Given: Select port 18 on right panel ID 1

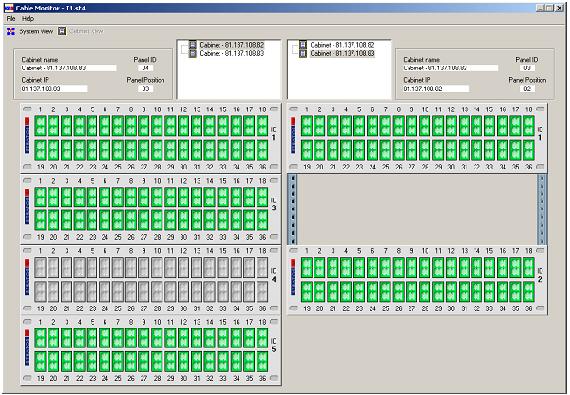Looking at the screenshot, I should (529, 126).
